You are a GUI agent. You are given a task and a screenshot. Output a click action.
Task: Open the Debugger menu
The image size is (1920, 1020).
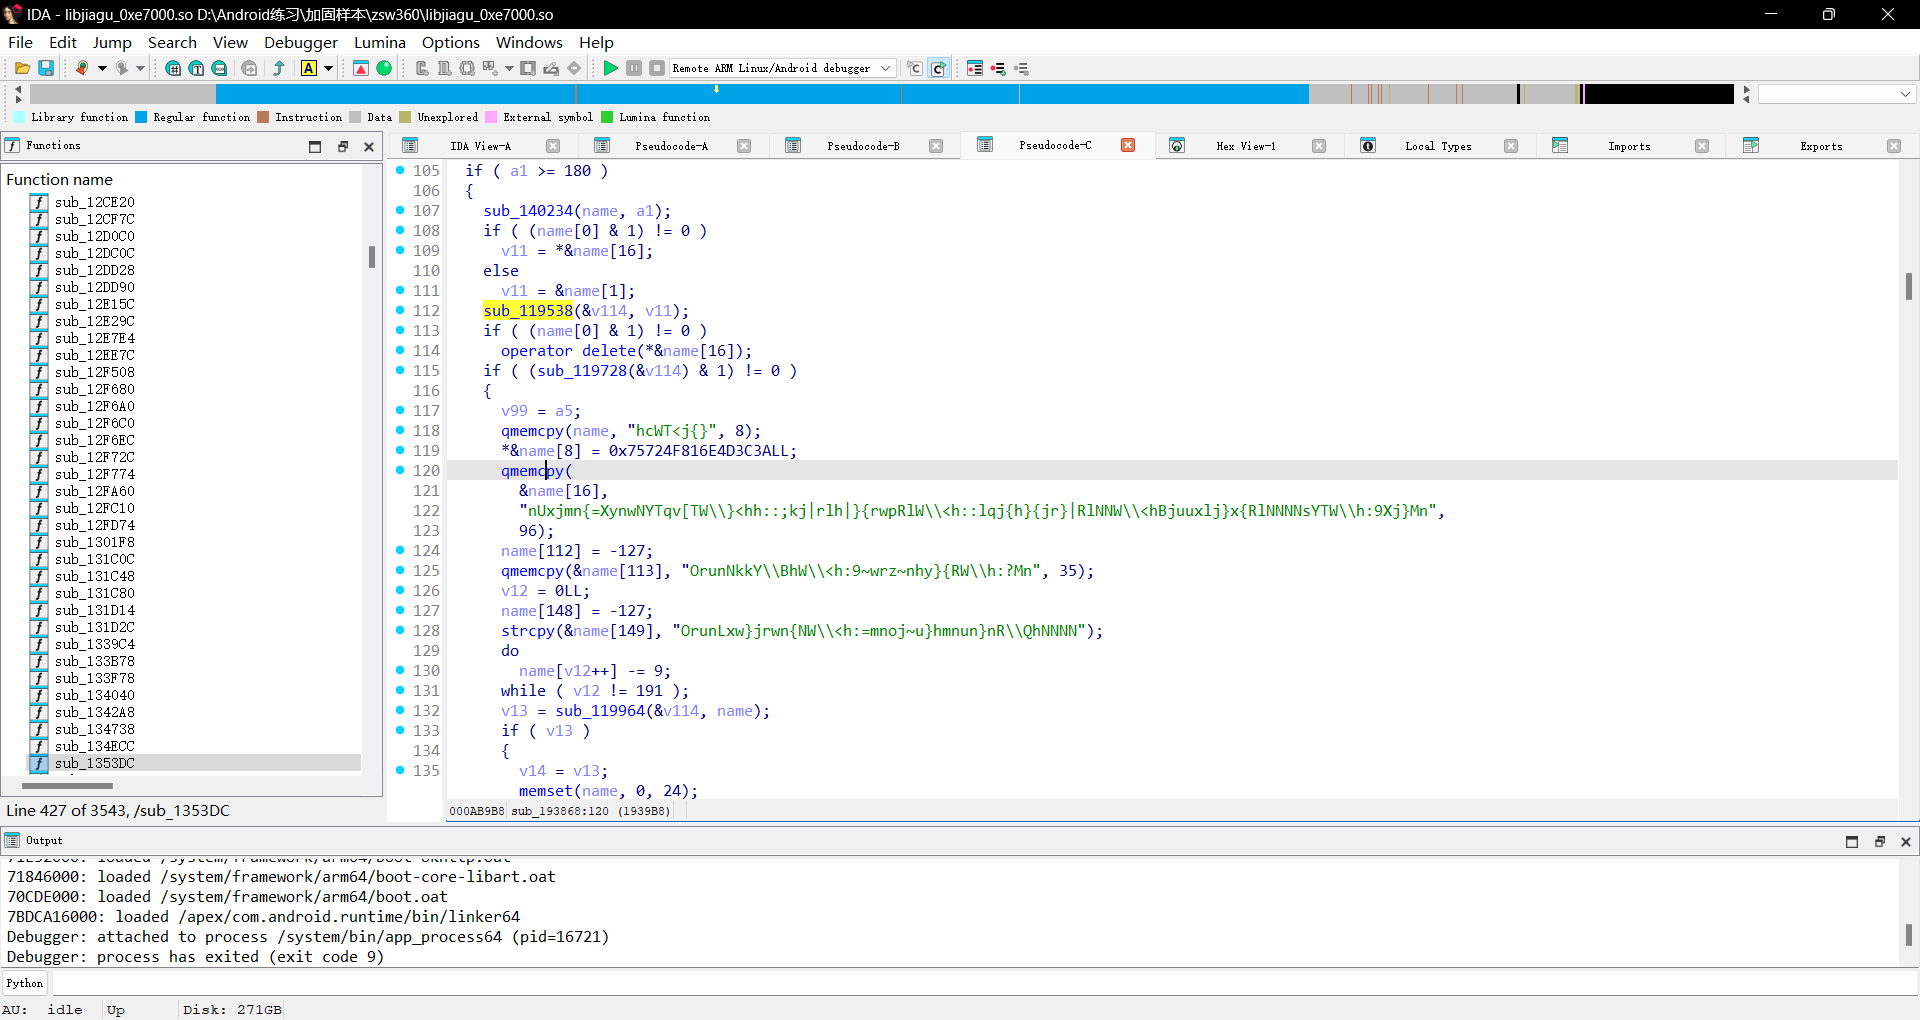tap(301, 42)
